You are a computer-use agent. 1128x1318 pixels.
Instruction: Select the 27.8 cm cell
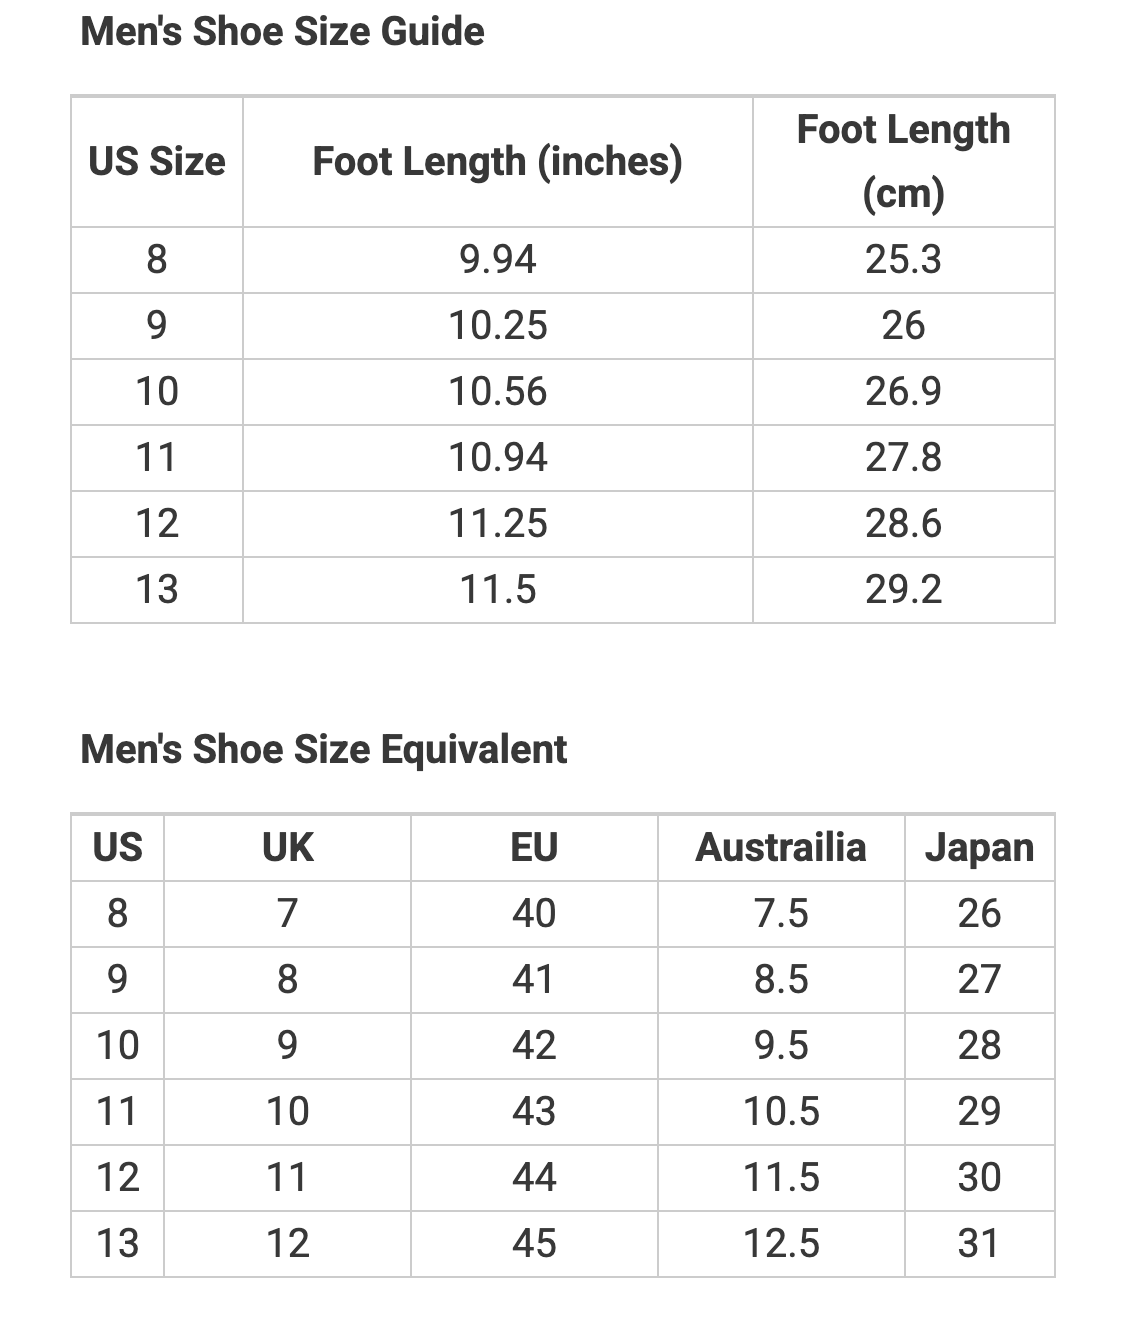pos(904,458)
